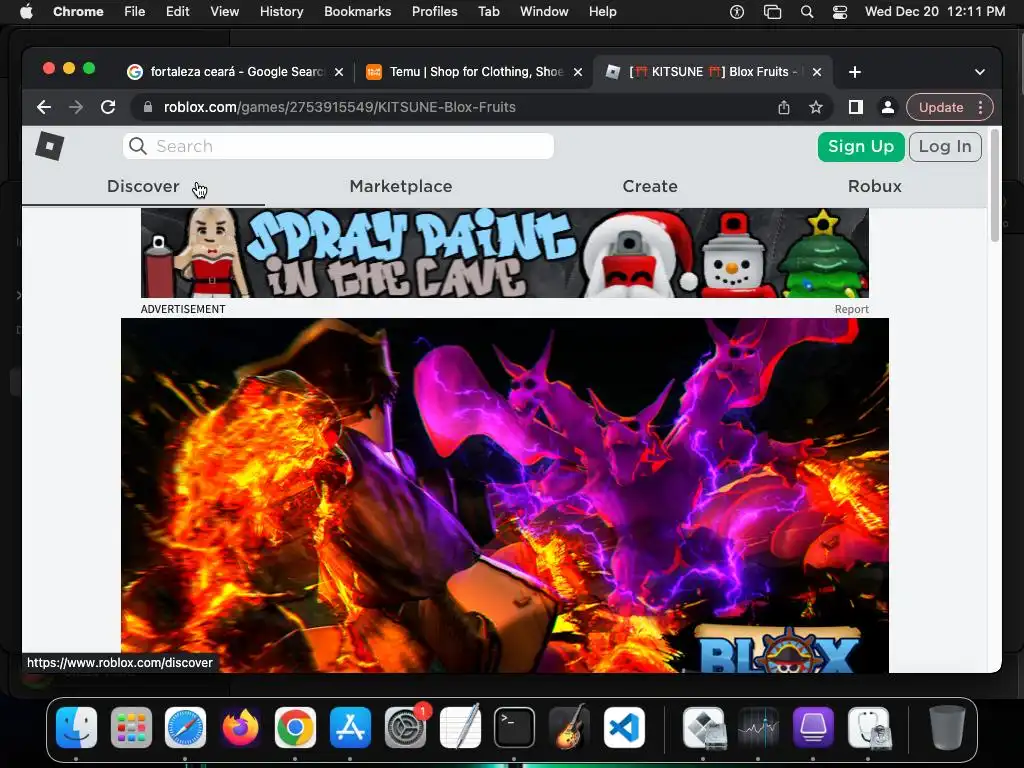Open Visual Studio Code from the dock

tap(624, 728)
